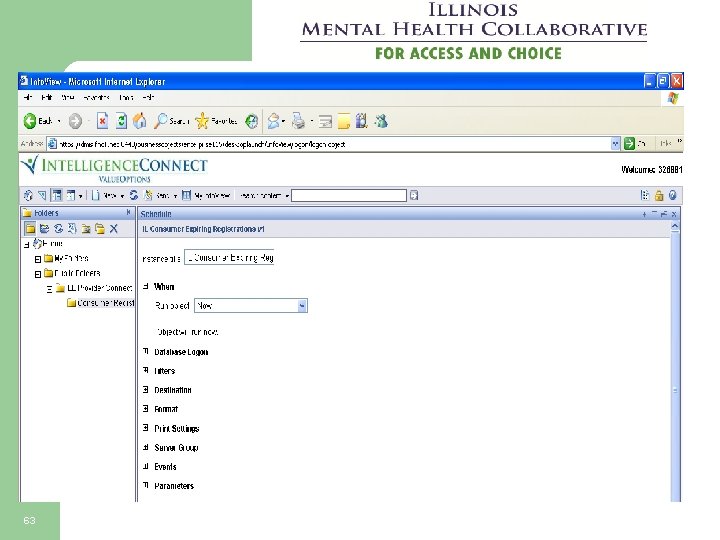Click the copy folder icon in the Folders toolbar
Viewport: 720px width, 540px height.
point(100,228)
